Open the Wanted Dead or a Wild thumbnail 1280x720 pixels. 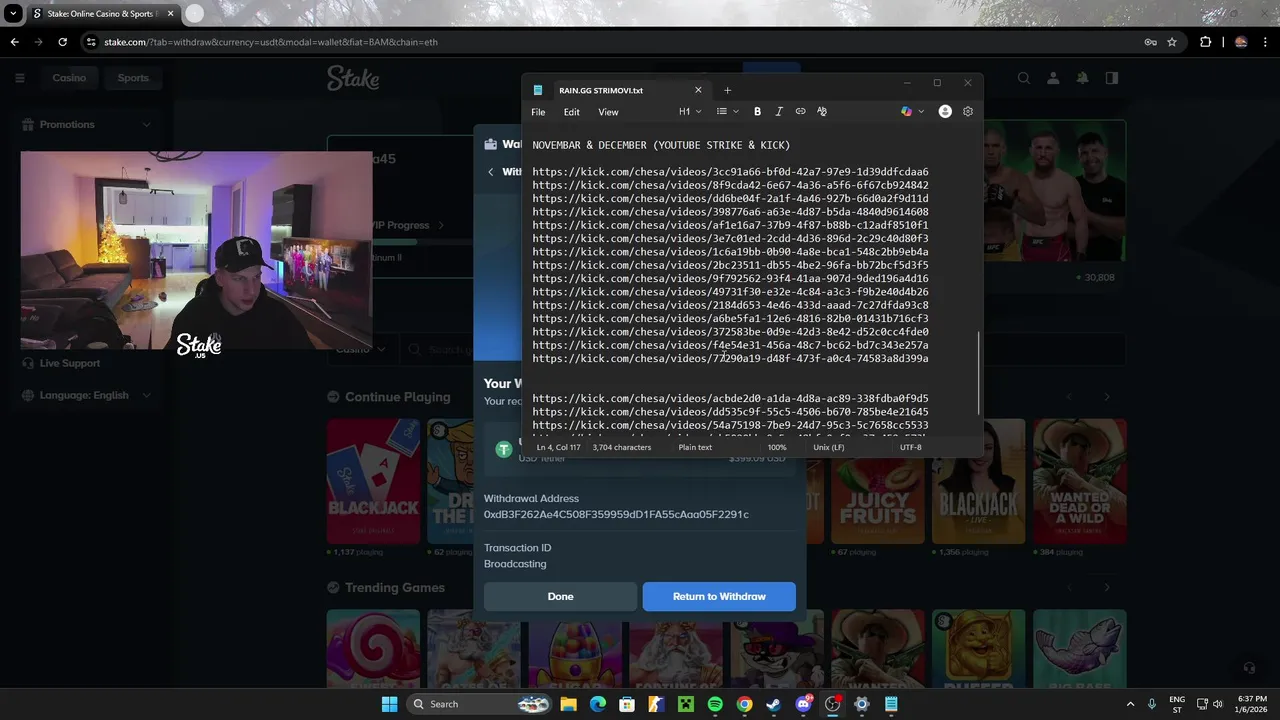(1079, 481)
